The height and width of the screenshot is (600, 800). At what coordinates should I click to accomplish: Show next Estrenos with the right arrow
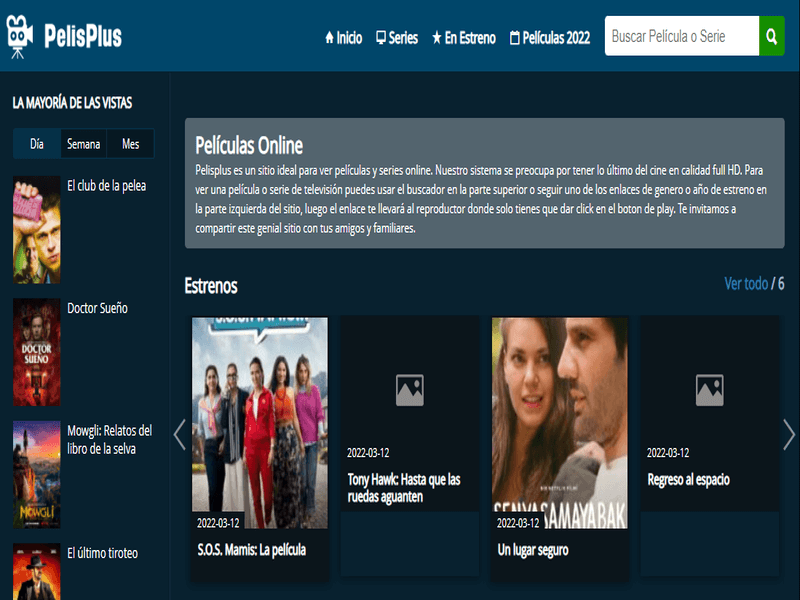tap(789, 435)
